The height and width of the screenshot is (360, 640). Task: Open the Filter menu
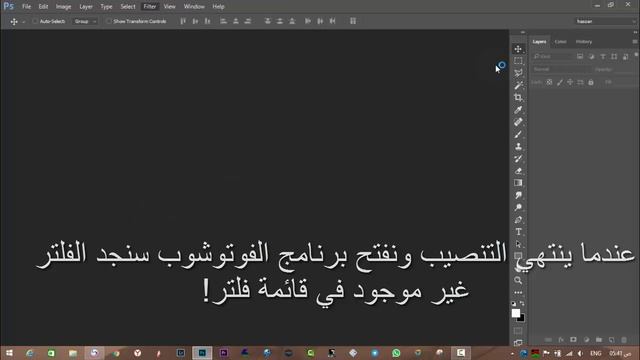(150, 7)
